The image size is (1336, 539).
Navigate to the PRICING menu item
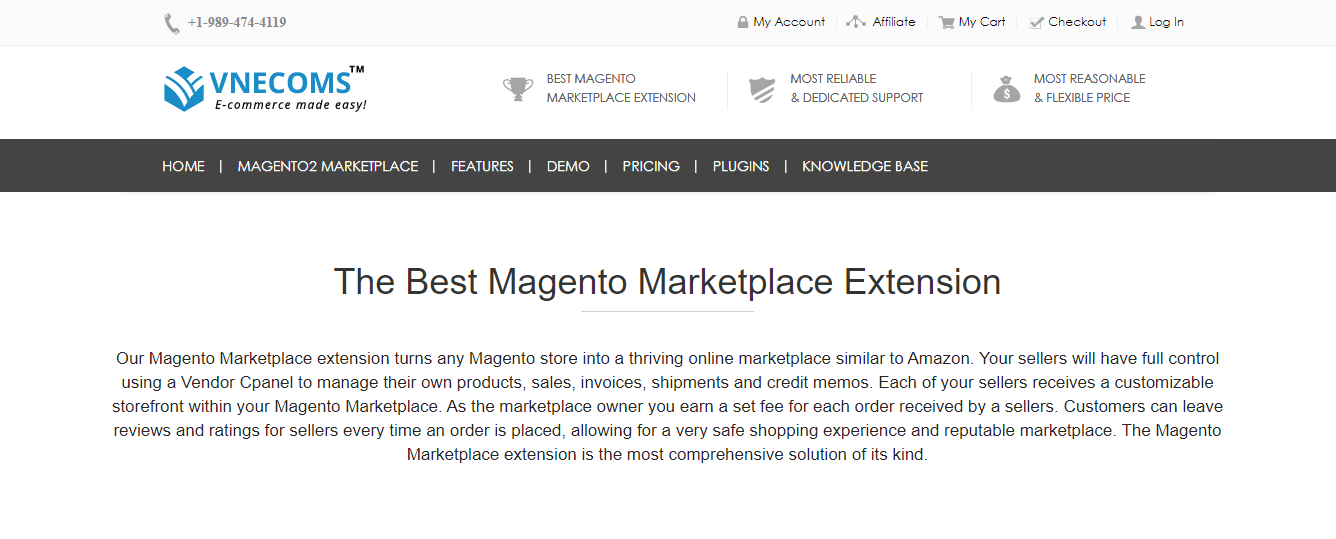(x=651, y=166)
